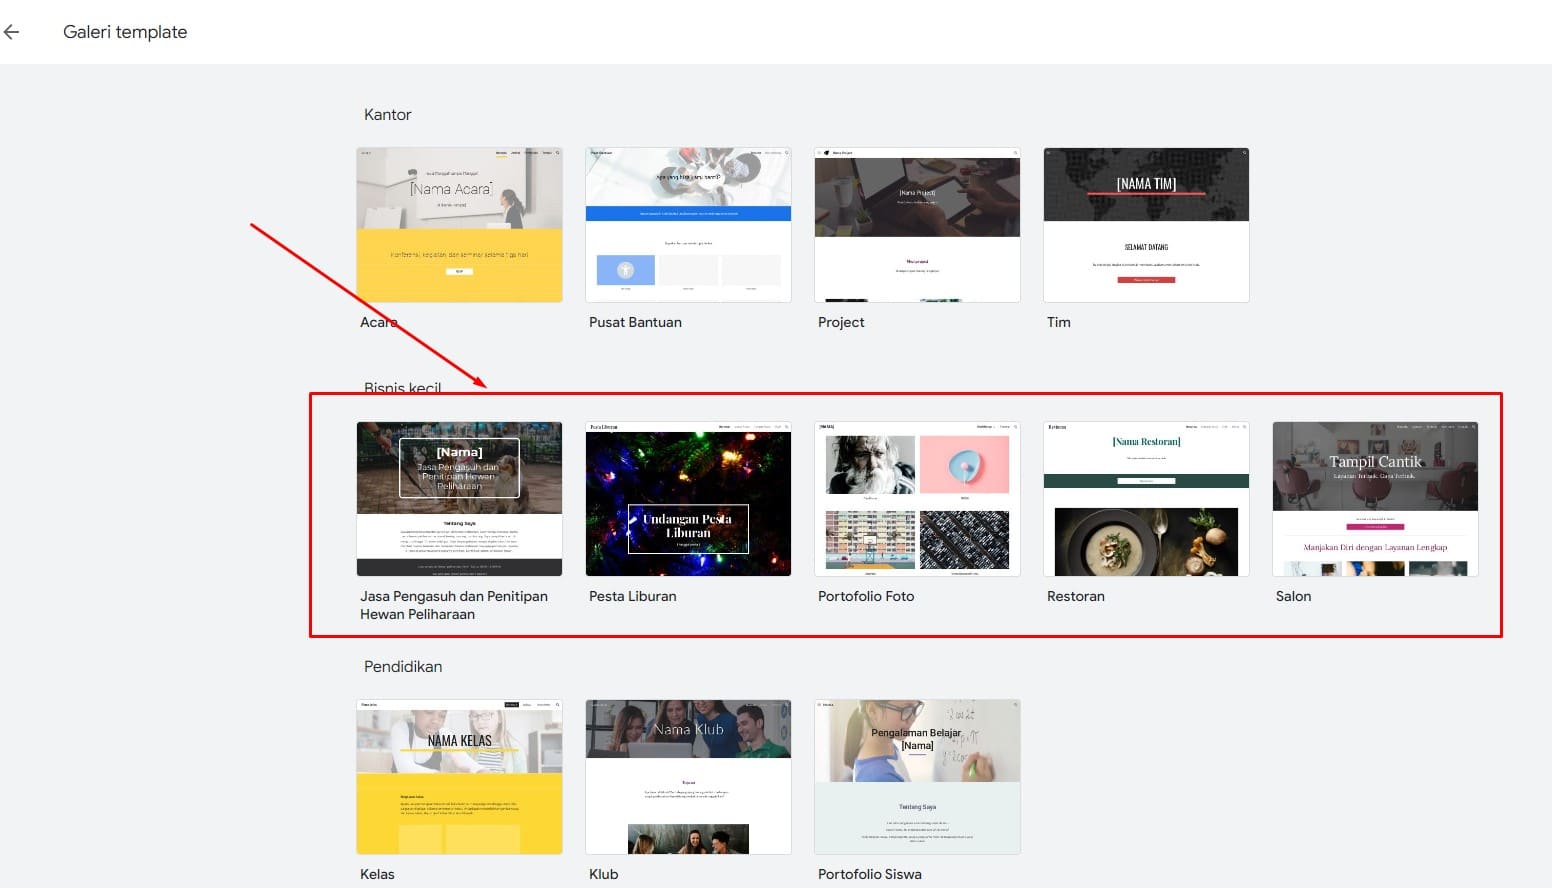Open the Portofolio Foto template thumbnail
This screenshot has height=888, width=1552.
tap(917, 499)
